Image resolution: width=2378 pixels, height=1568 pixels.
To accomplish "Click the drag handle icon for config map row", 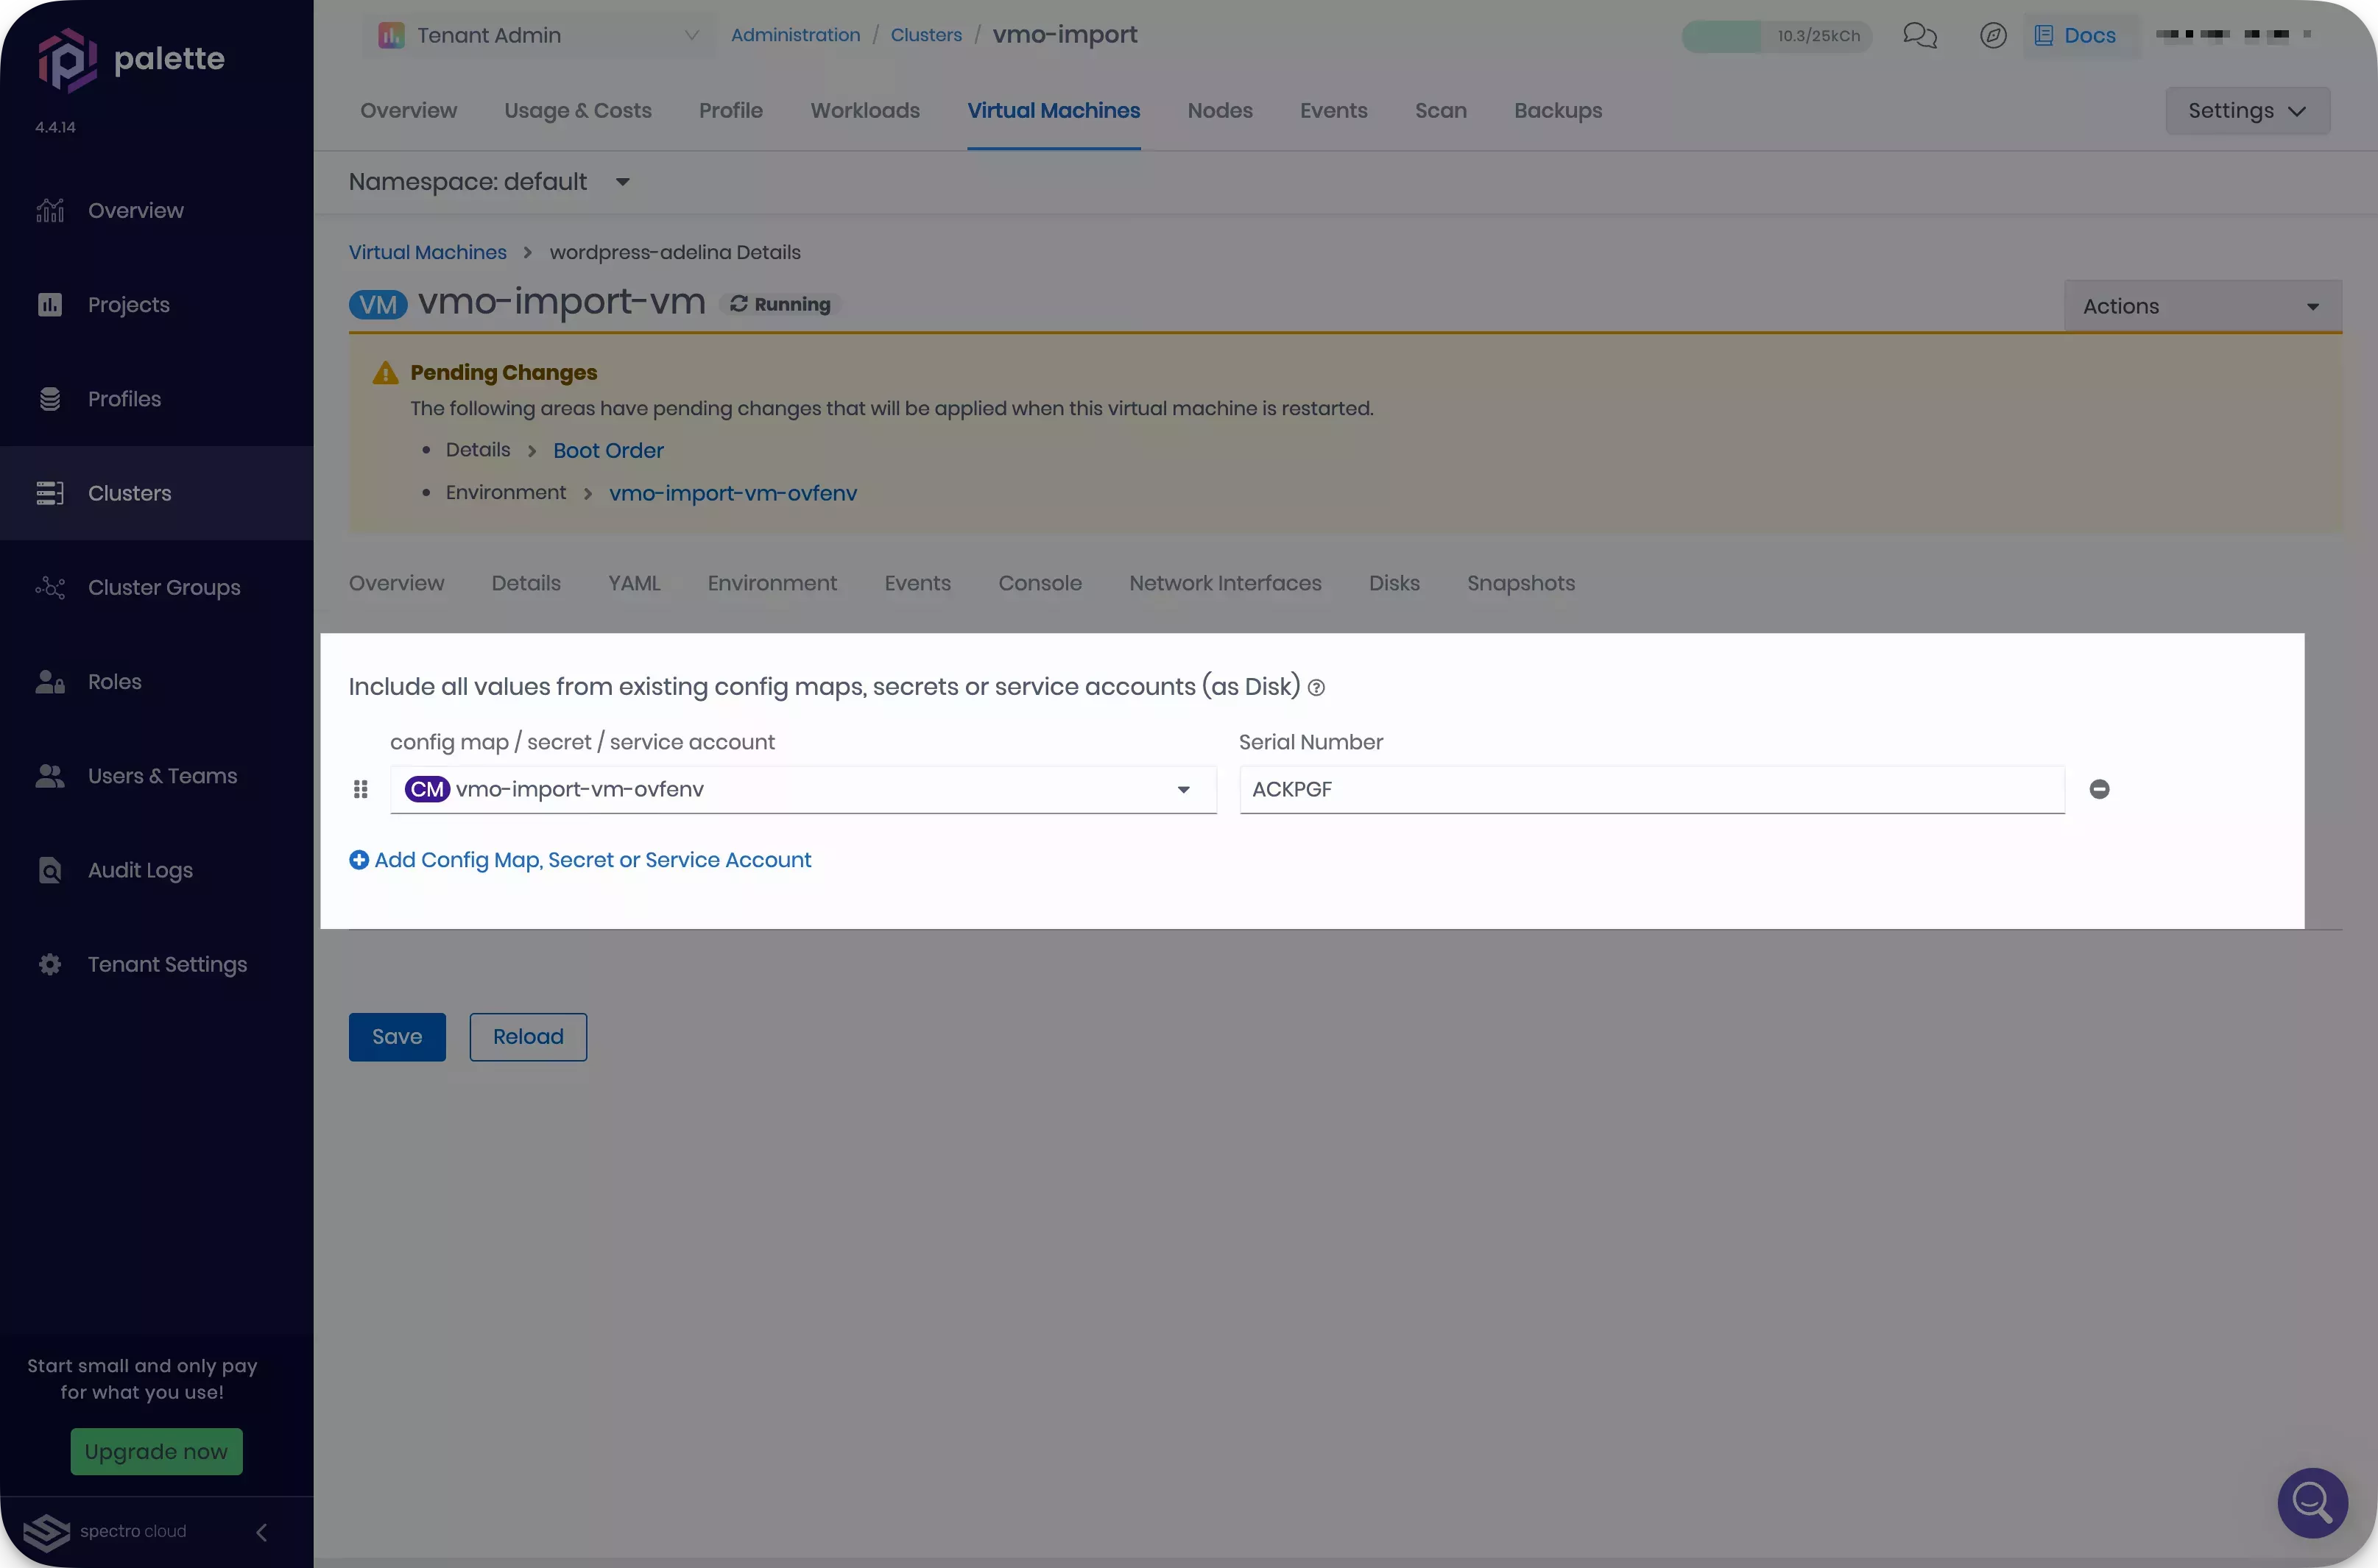I will pyautogui.click(x=361, y=788).
